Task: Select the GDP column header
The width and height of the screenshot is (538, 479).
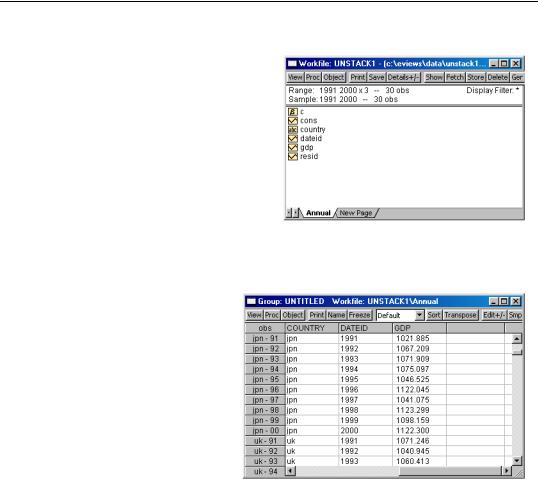Action: click(419, 328)
